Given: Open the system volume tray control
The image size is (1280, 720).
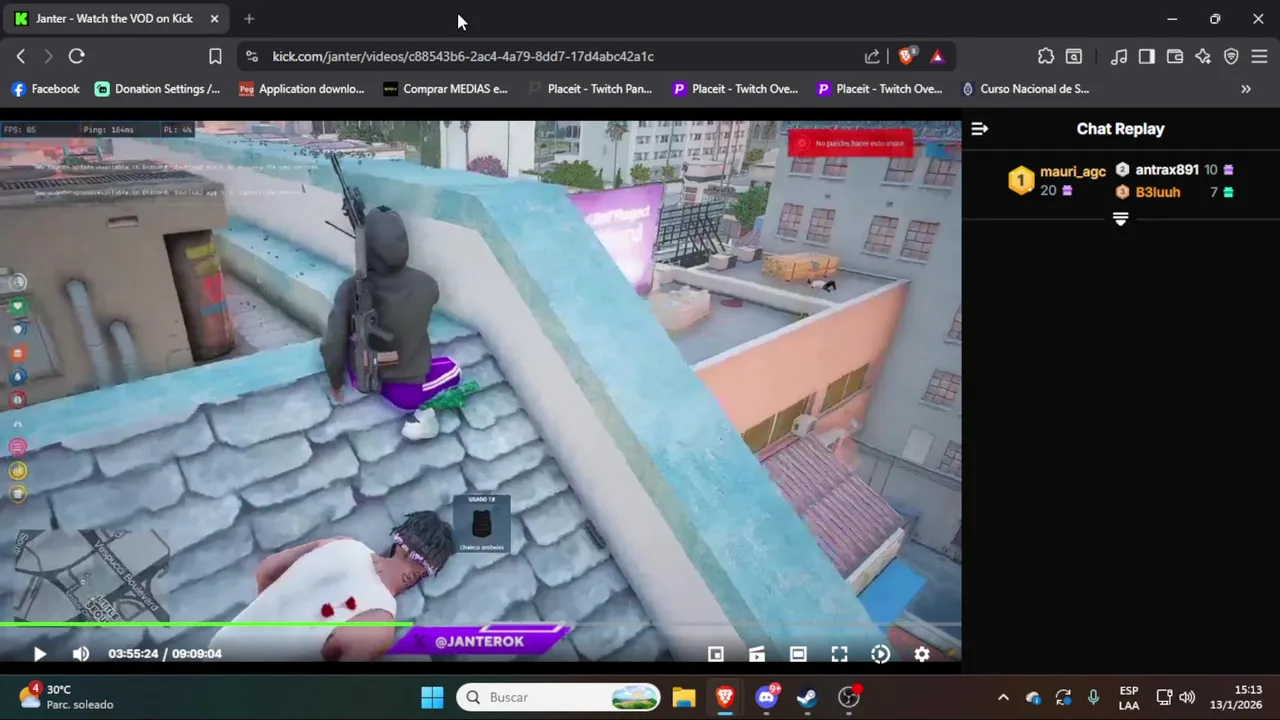Looking at the screenshot, I should 1187,697.
